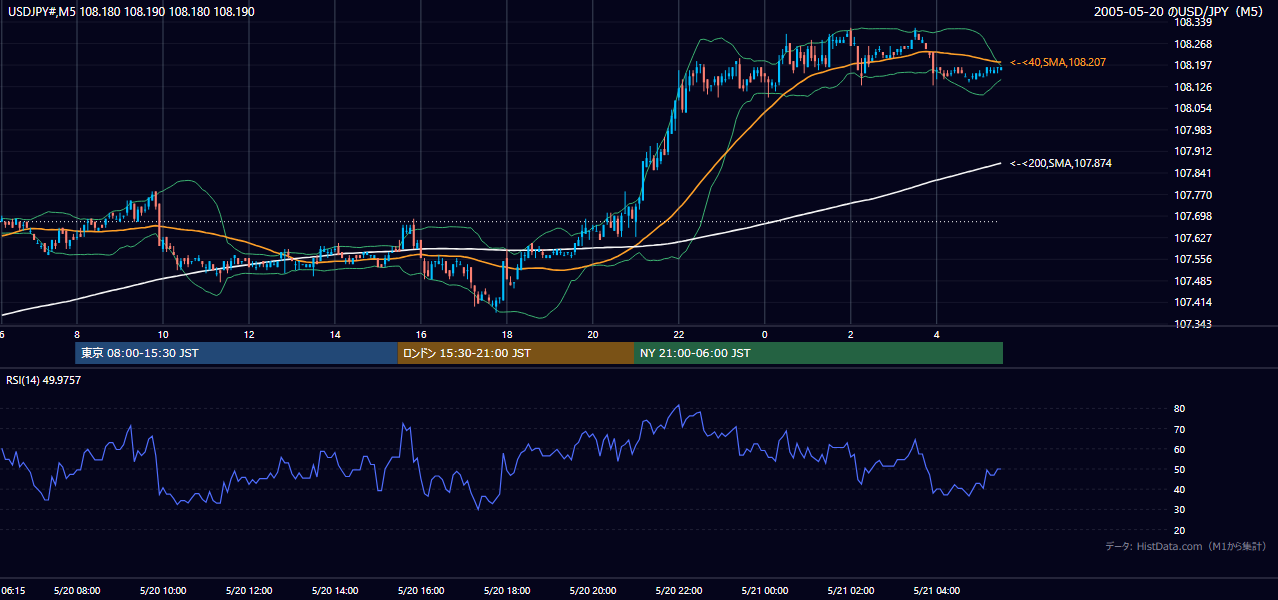
Task: Click the 5/20 16:00 time label
Action: point(421,590)
